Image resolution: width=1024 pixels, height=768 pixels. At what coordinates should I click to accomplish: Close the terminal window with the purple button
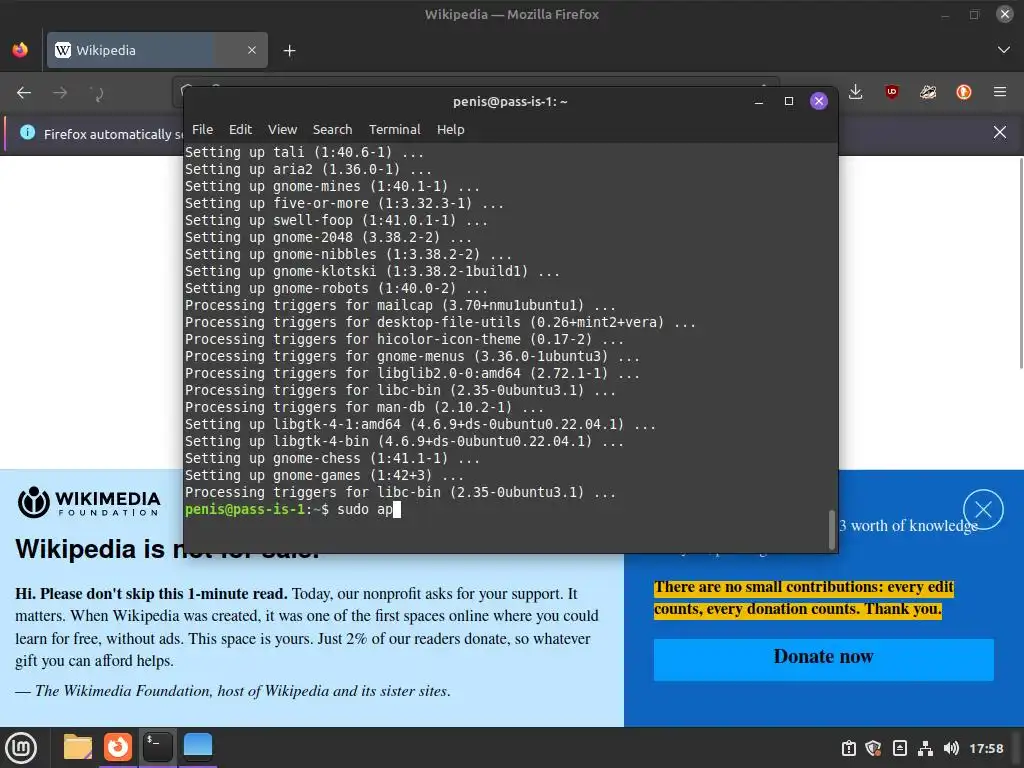click(x=819, y=101)
